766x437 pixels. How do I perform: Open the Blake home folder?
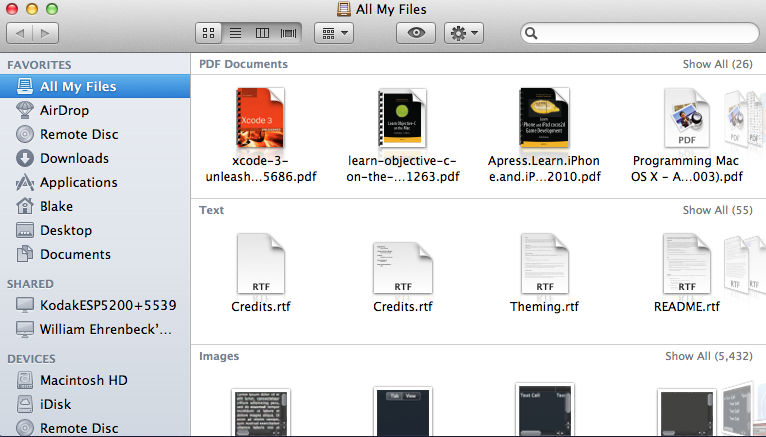point(95,206)
